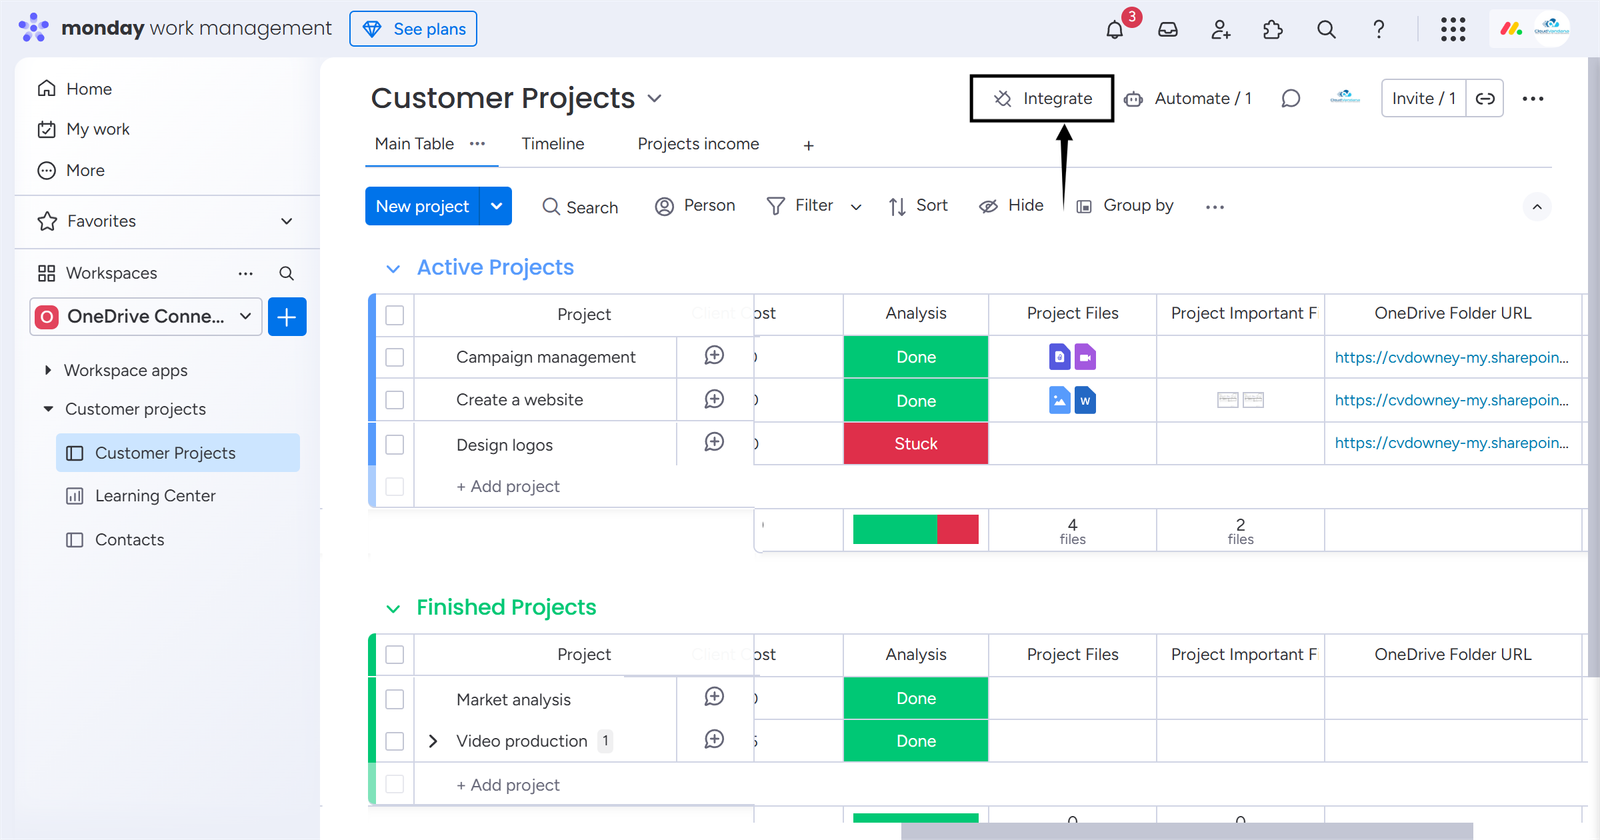Image resolution: width=1600 pixels, height=840 pixels.
Task: Add update to Campaign management
Action: [x=714, y=356]
